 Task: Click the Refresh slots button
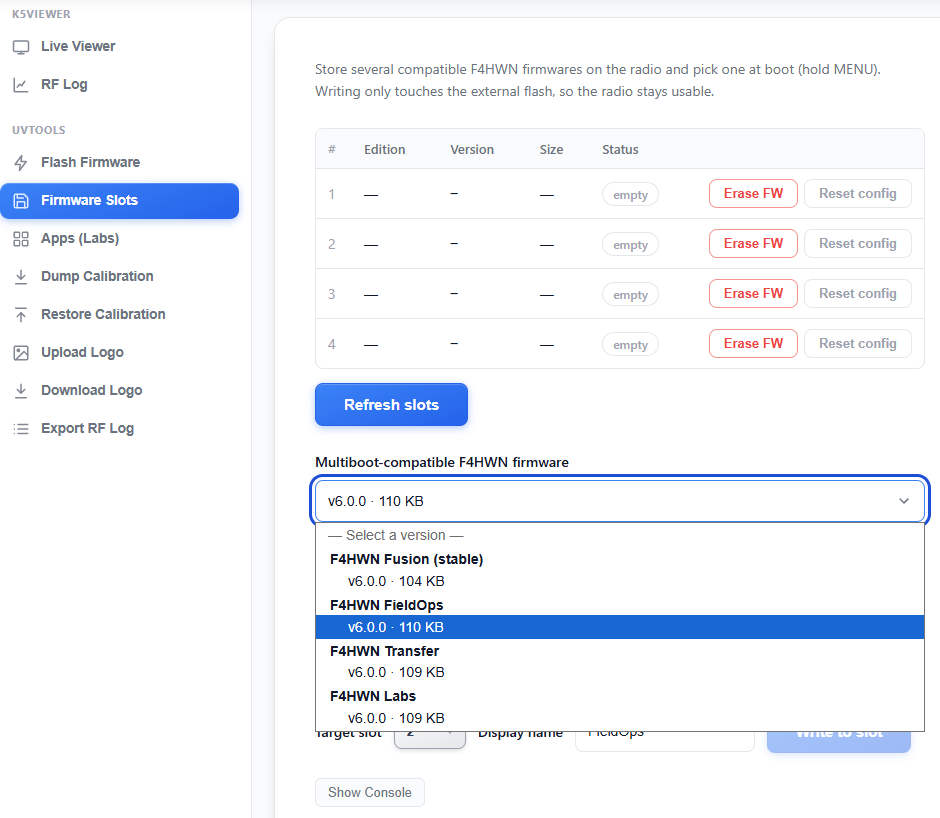coord(391,405)
